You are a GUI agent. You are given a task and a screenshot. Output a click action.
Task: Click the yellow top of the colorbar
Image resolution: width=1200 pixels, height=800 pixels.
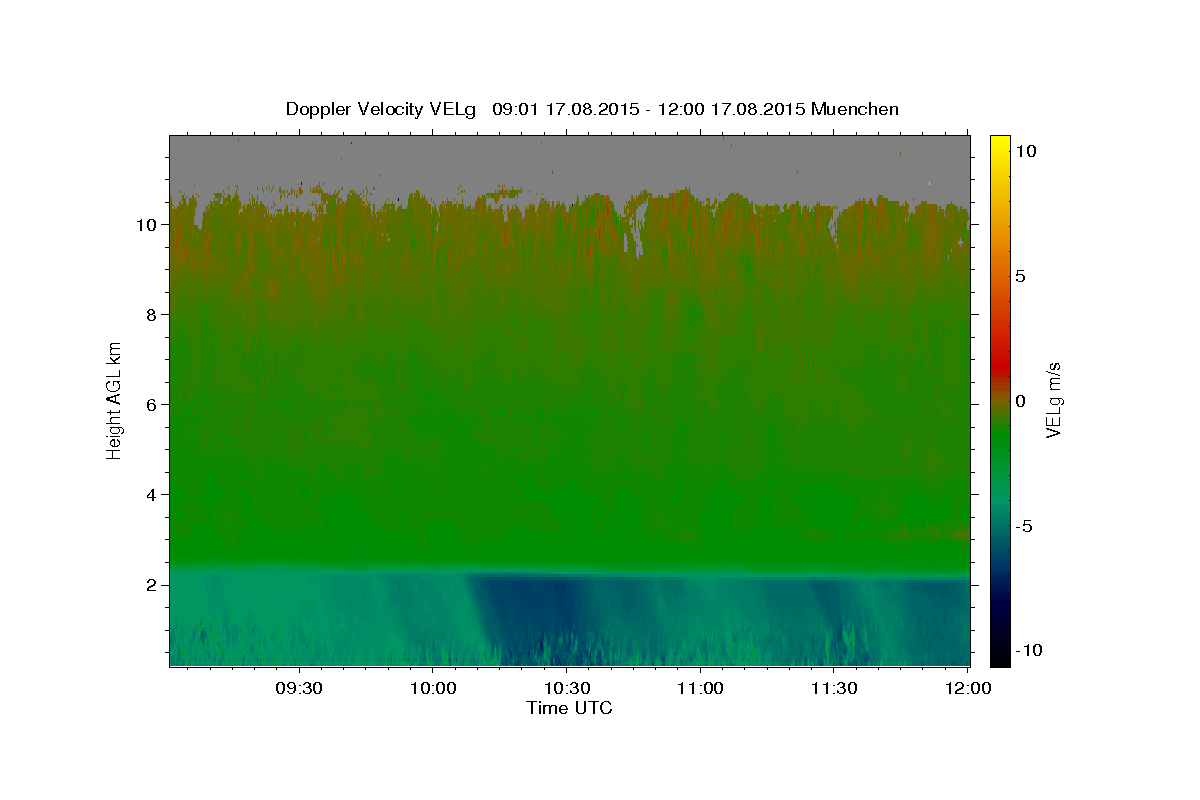[x=1000, y=146]
